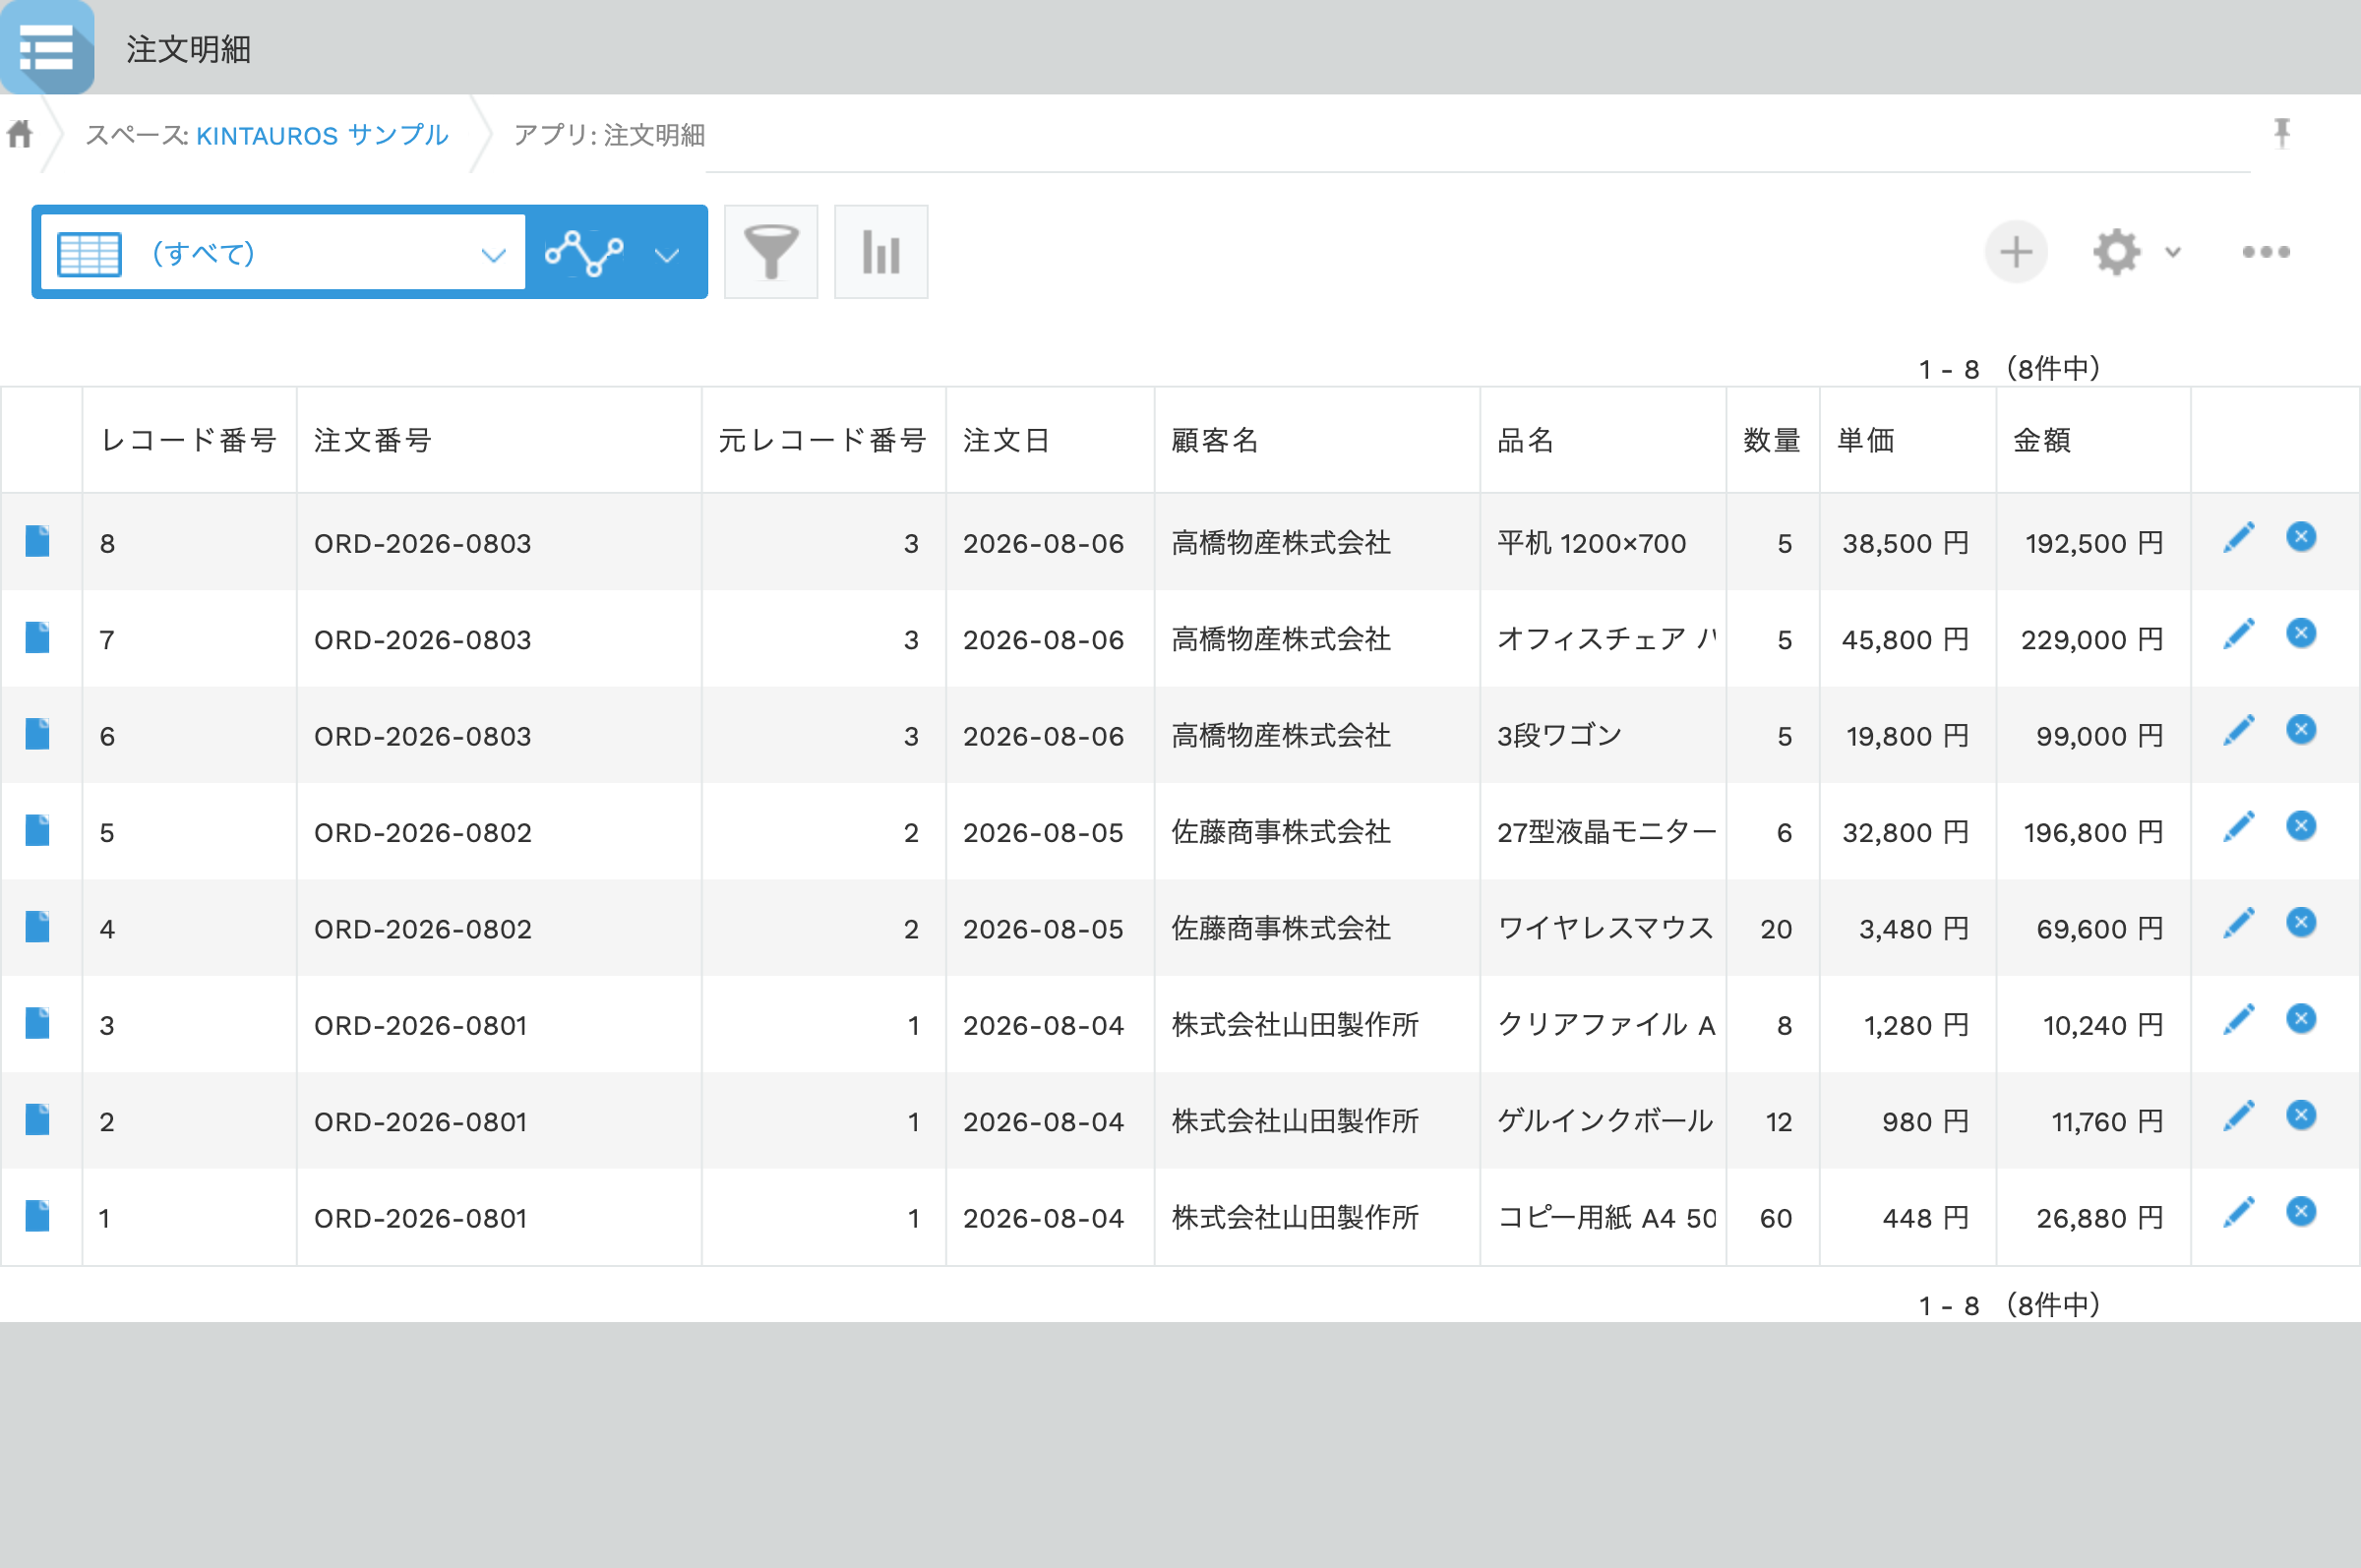Edit record 7 with pencil icon
Image resolution: width=2361 pixels, height=1568 pixels.
click(2239, 633)
